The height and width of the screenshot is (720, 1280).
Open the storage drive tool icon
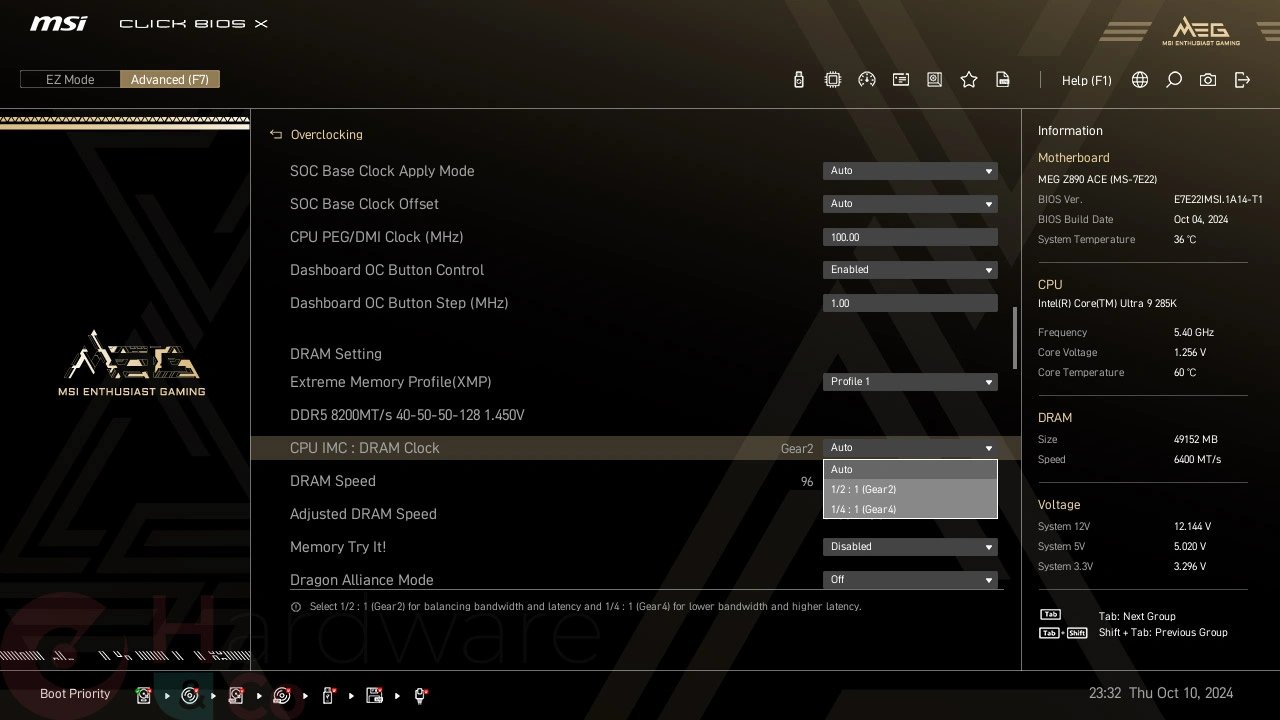(x=935, y=80)
